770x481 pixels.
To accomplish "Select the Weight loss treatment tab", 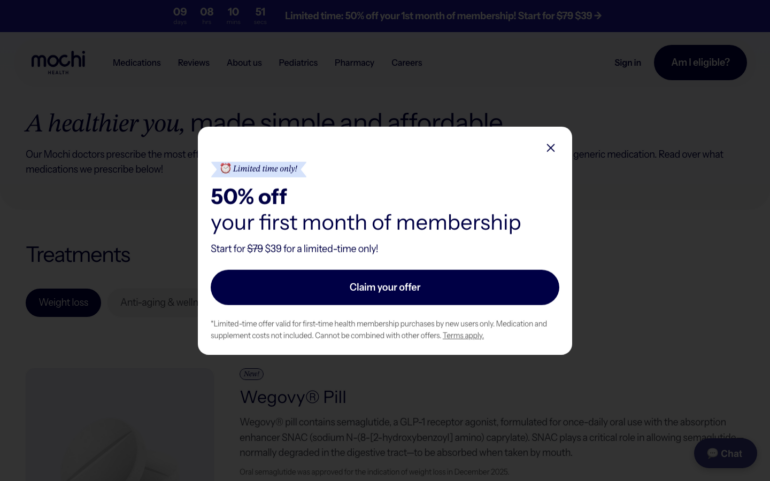I will (63, 302).
